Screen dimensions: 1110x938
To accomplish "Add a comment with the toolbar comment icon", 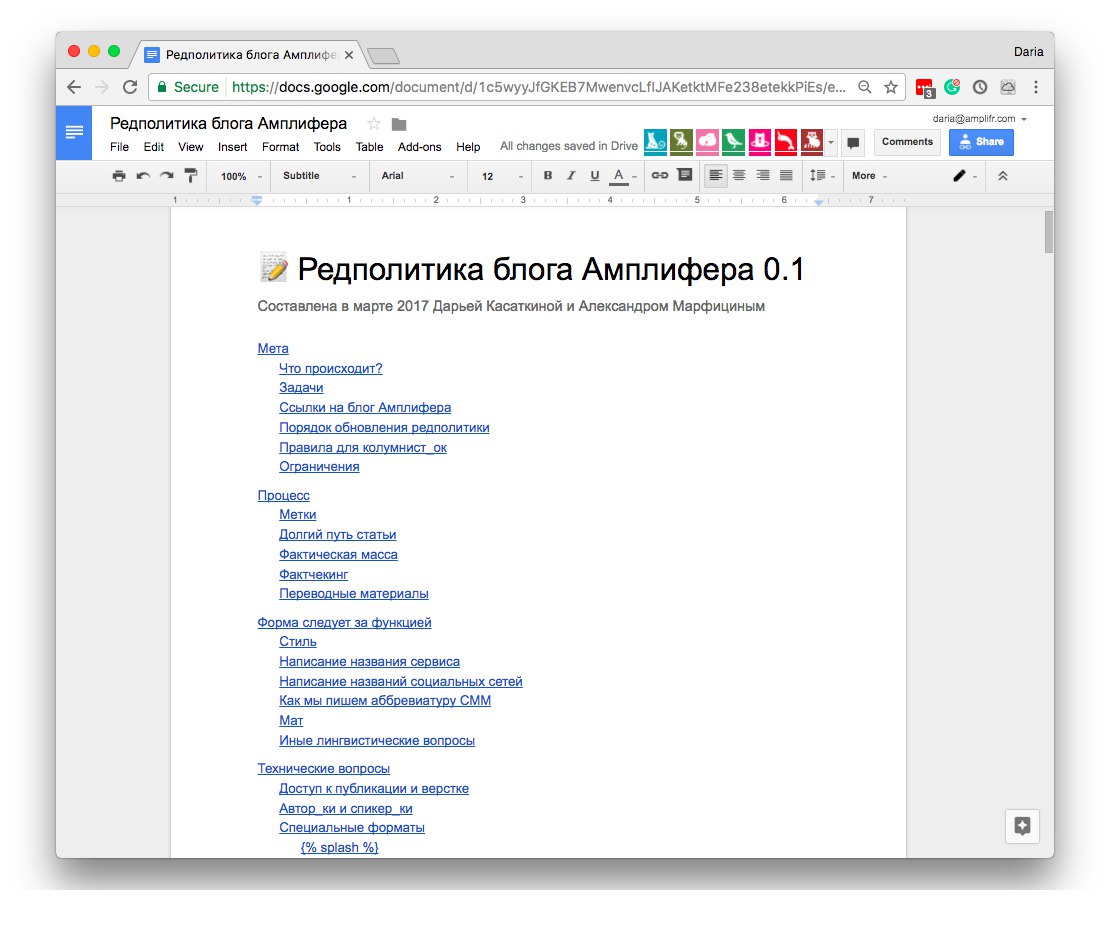I will pyautogui.click(x=685, y=175).
